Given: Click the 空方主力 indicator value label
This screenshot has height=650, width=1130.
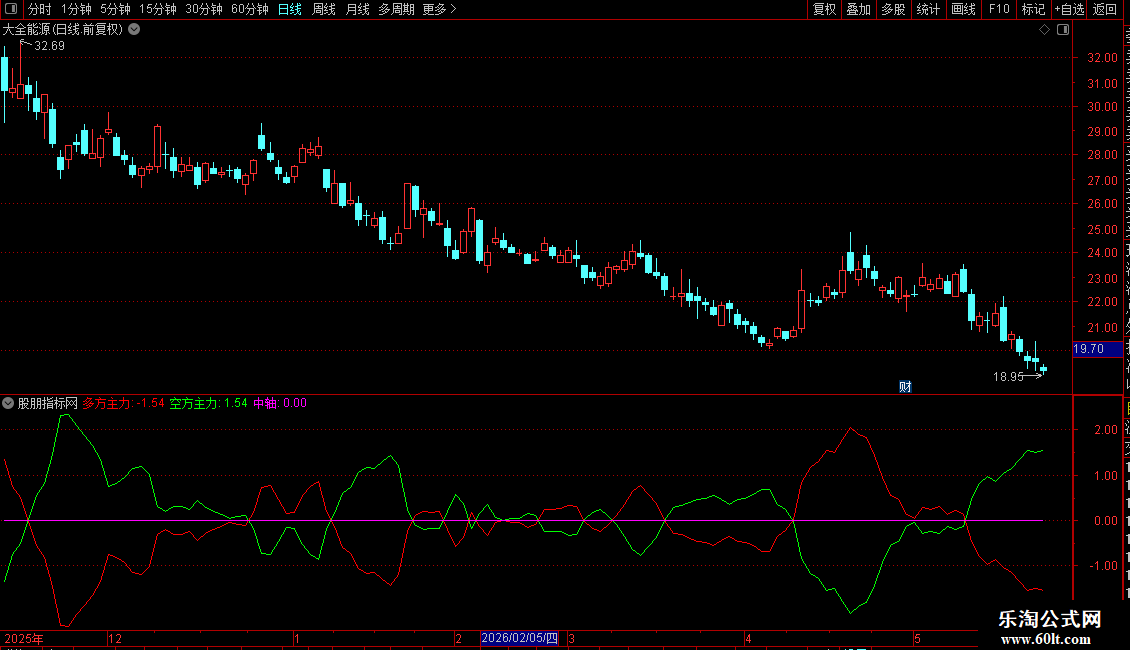Looking at the screenshot, I should pyautogui.click(x=208, y=404).
